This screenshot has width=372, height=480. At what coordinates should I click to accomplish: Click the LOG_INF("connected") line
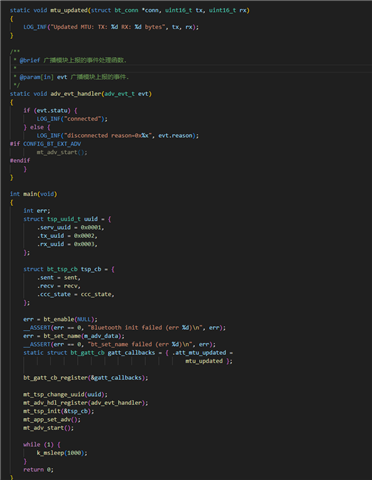[72, 119]
